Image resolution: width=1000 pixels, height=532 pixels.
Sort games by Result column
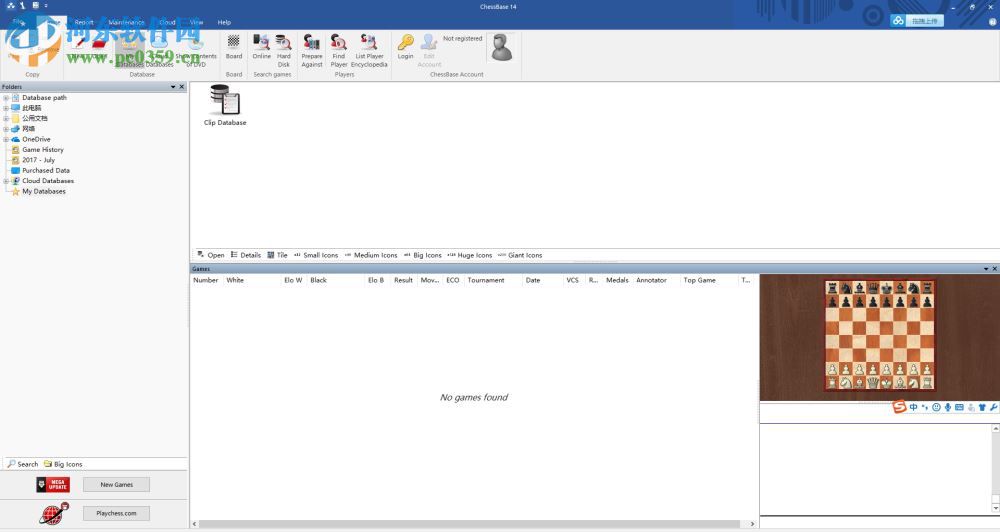coord(404,280)
